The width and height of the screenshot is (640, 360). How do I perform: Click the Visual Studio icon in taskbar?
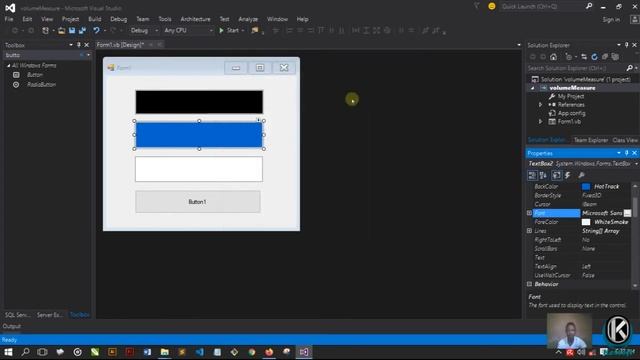pyautogui.click(x=304, y=352)
